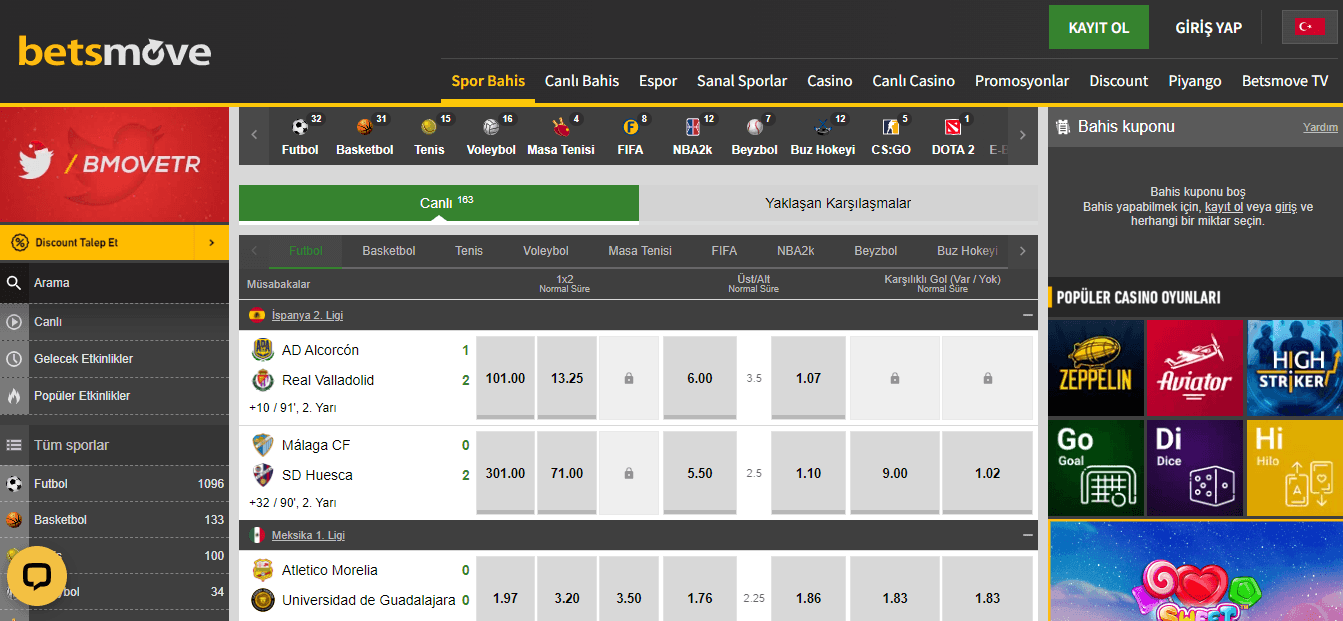
Task: Expand the Discount Talep Et arrow
Action: pos(211,242)
